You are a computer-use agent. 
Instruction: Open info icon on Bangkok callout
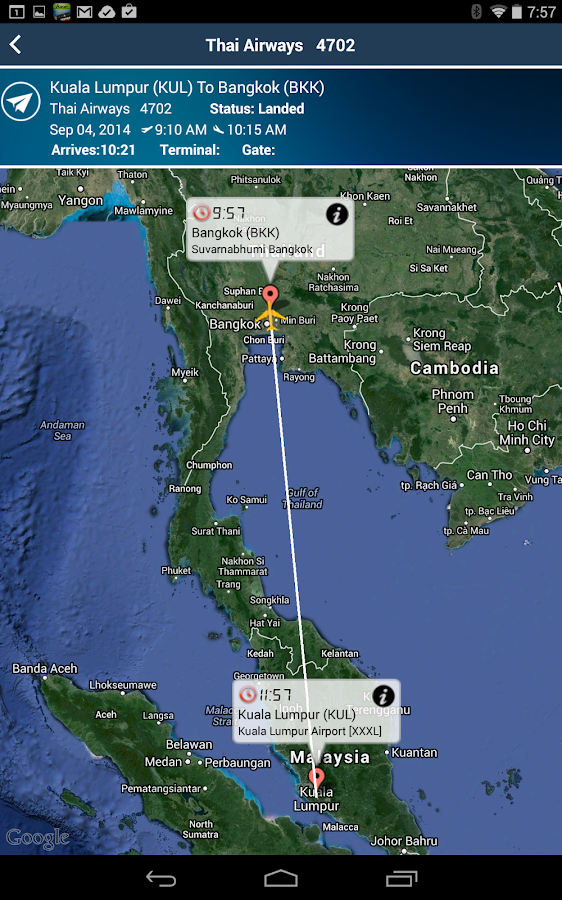click(337, 214)
